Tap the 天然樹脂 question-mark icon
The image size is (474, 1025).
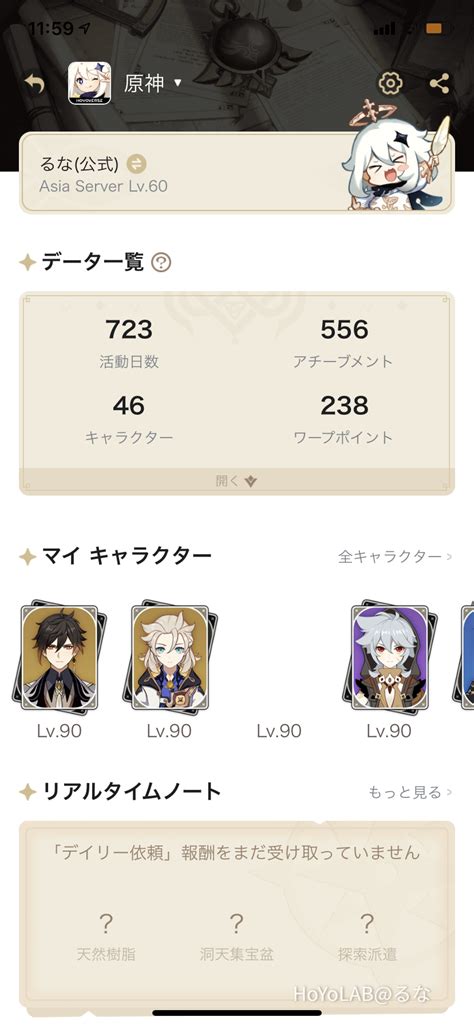pos(106,924)
